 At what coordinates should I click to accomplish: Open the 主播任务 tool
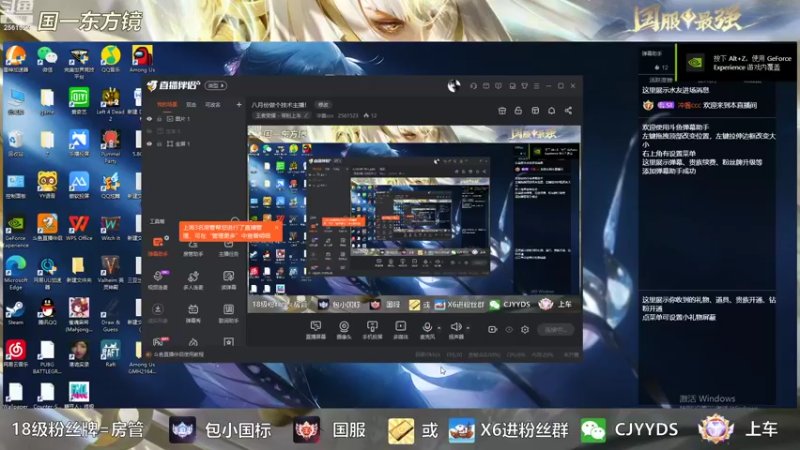click(228, 248)
